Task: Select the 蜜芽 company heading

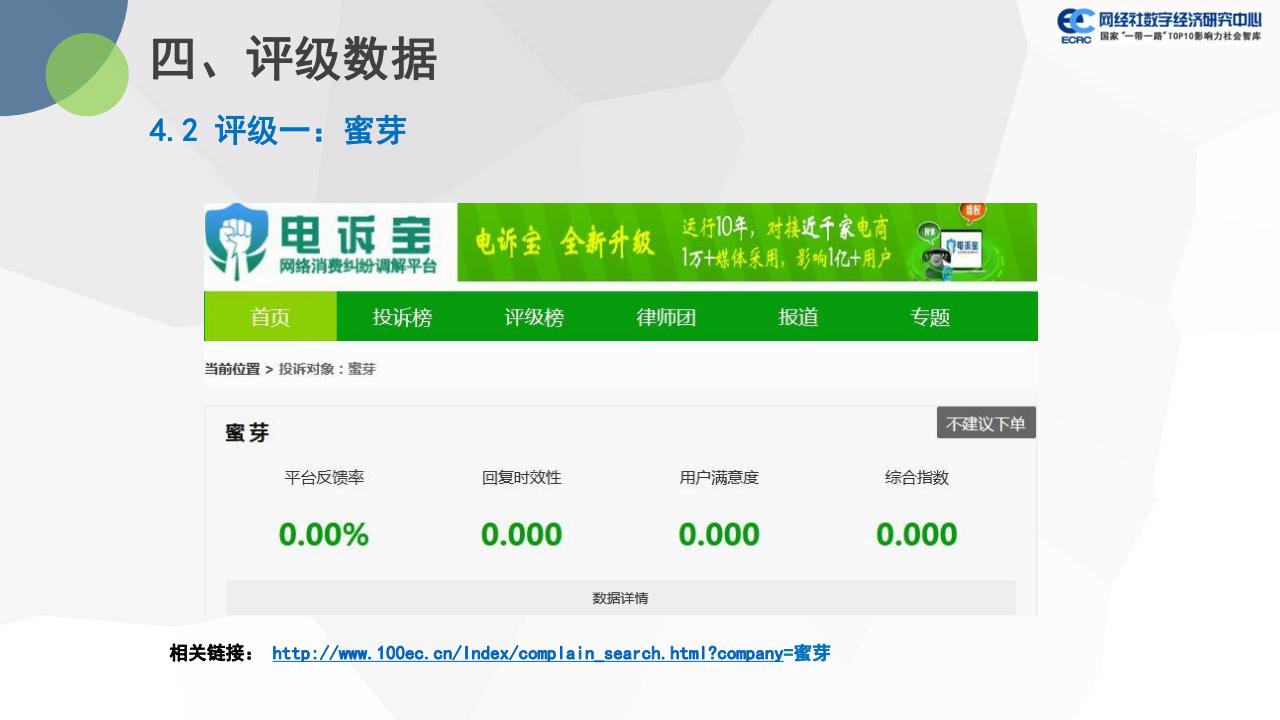Action: 247,433
